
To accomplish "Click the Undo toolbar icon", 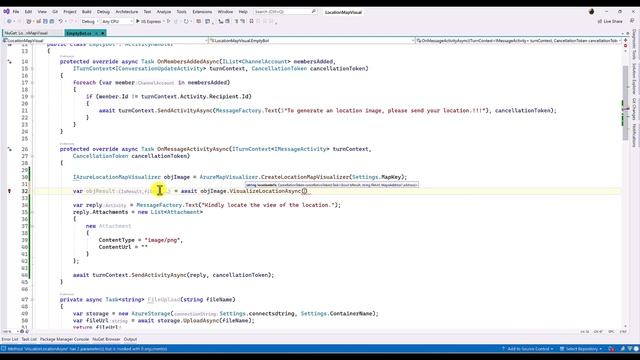I will click(60, 21).
